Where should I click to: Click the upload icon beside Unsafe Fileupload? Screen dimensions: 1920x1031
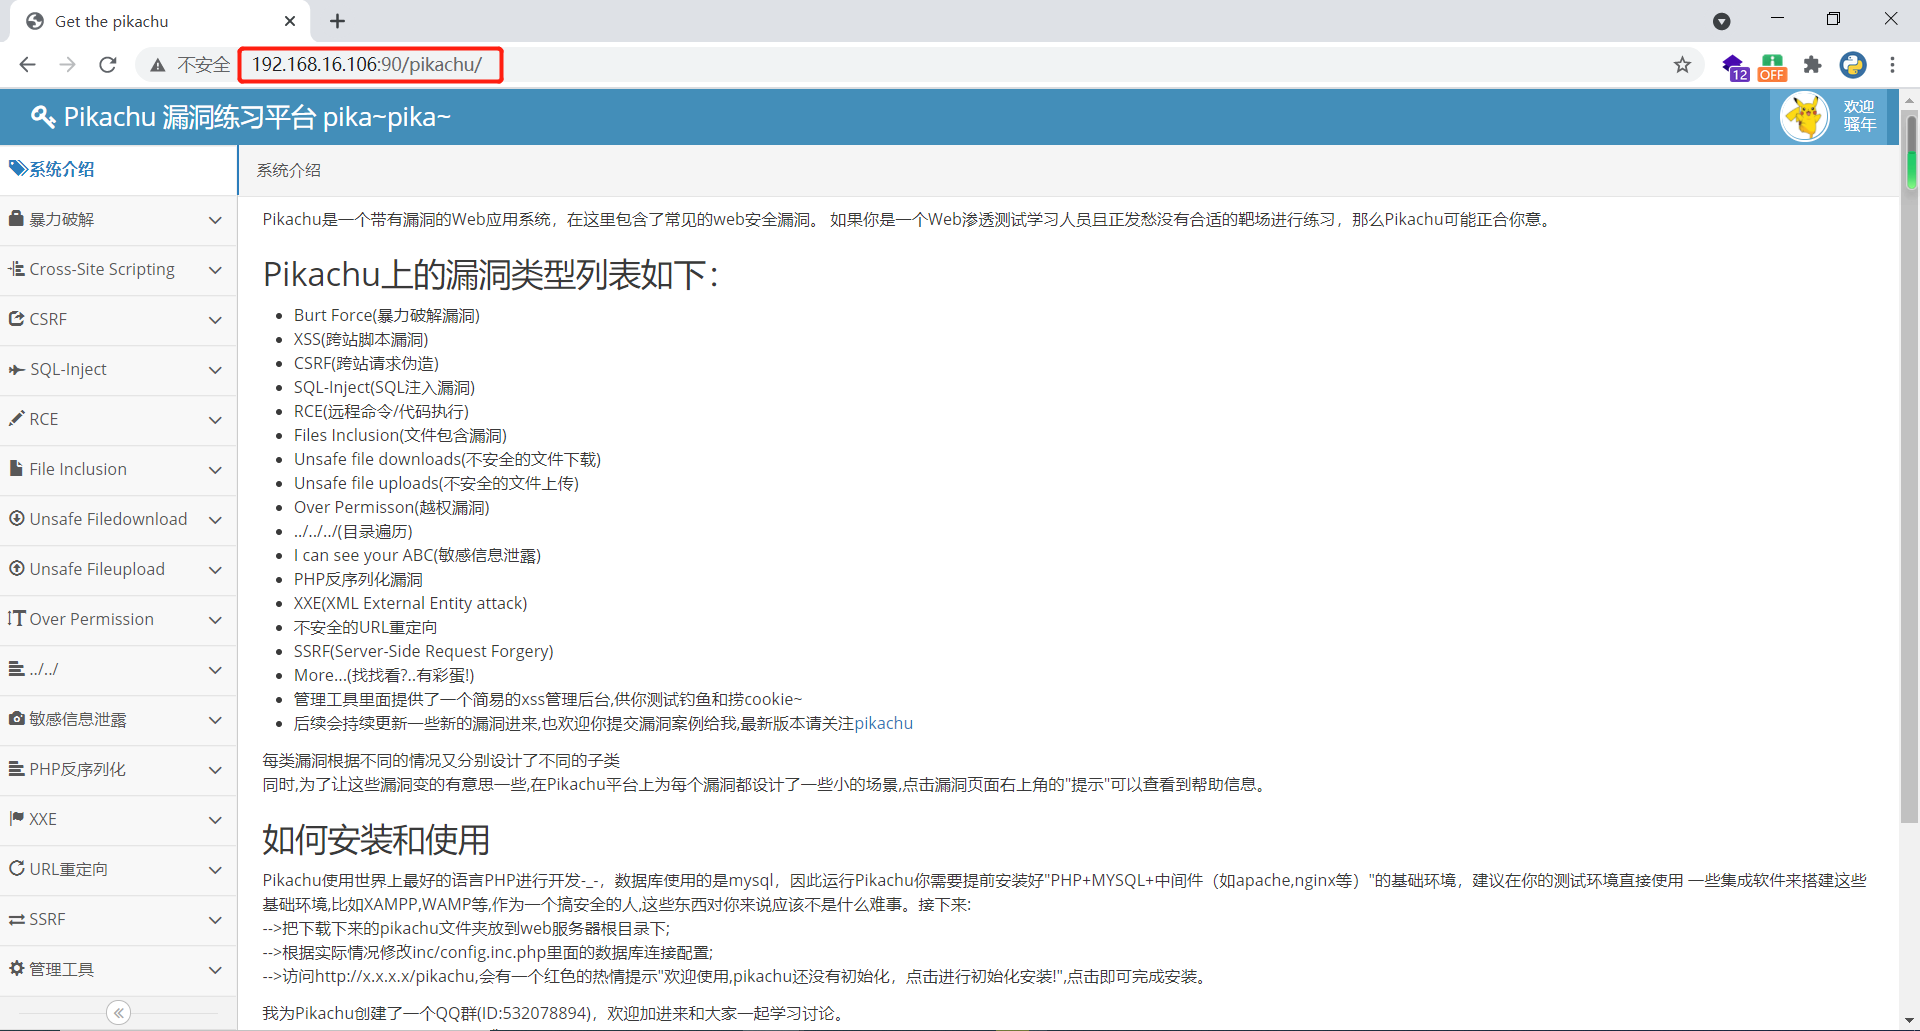(16, 568)
